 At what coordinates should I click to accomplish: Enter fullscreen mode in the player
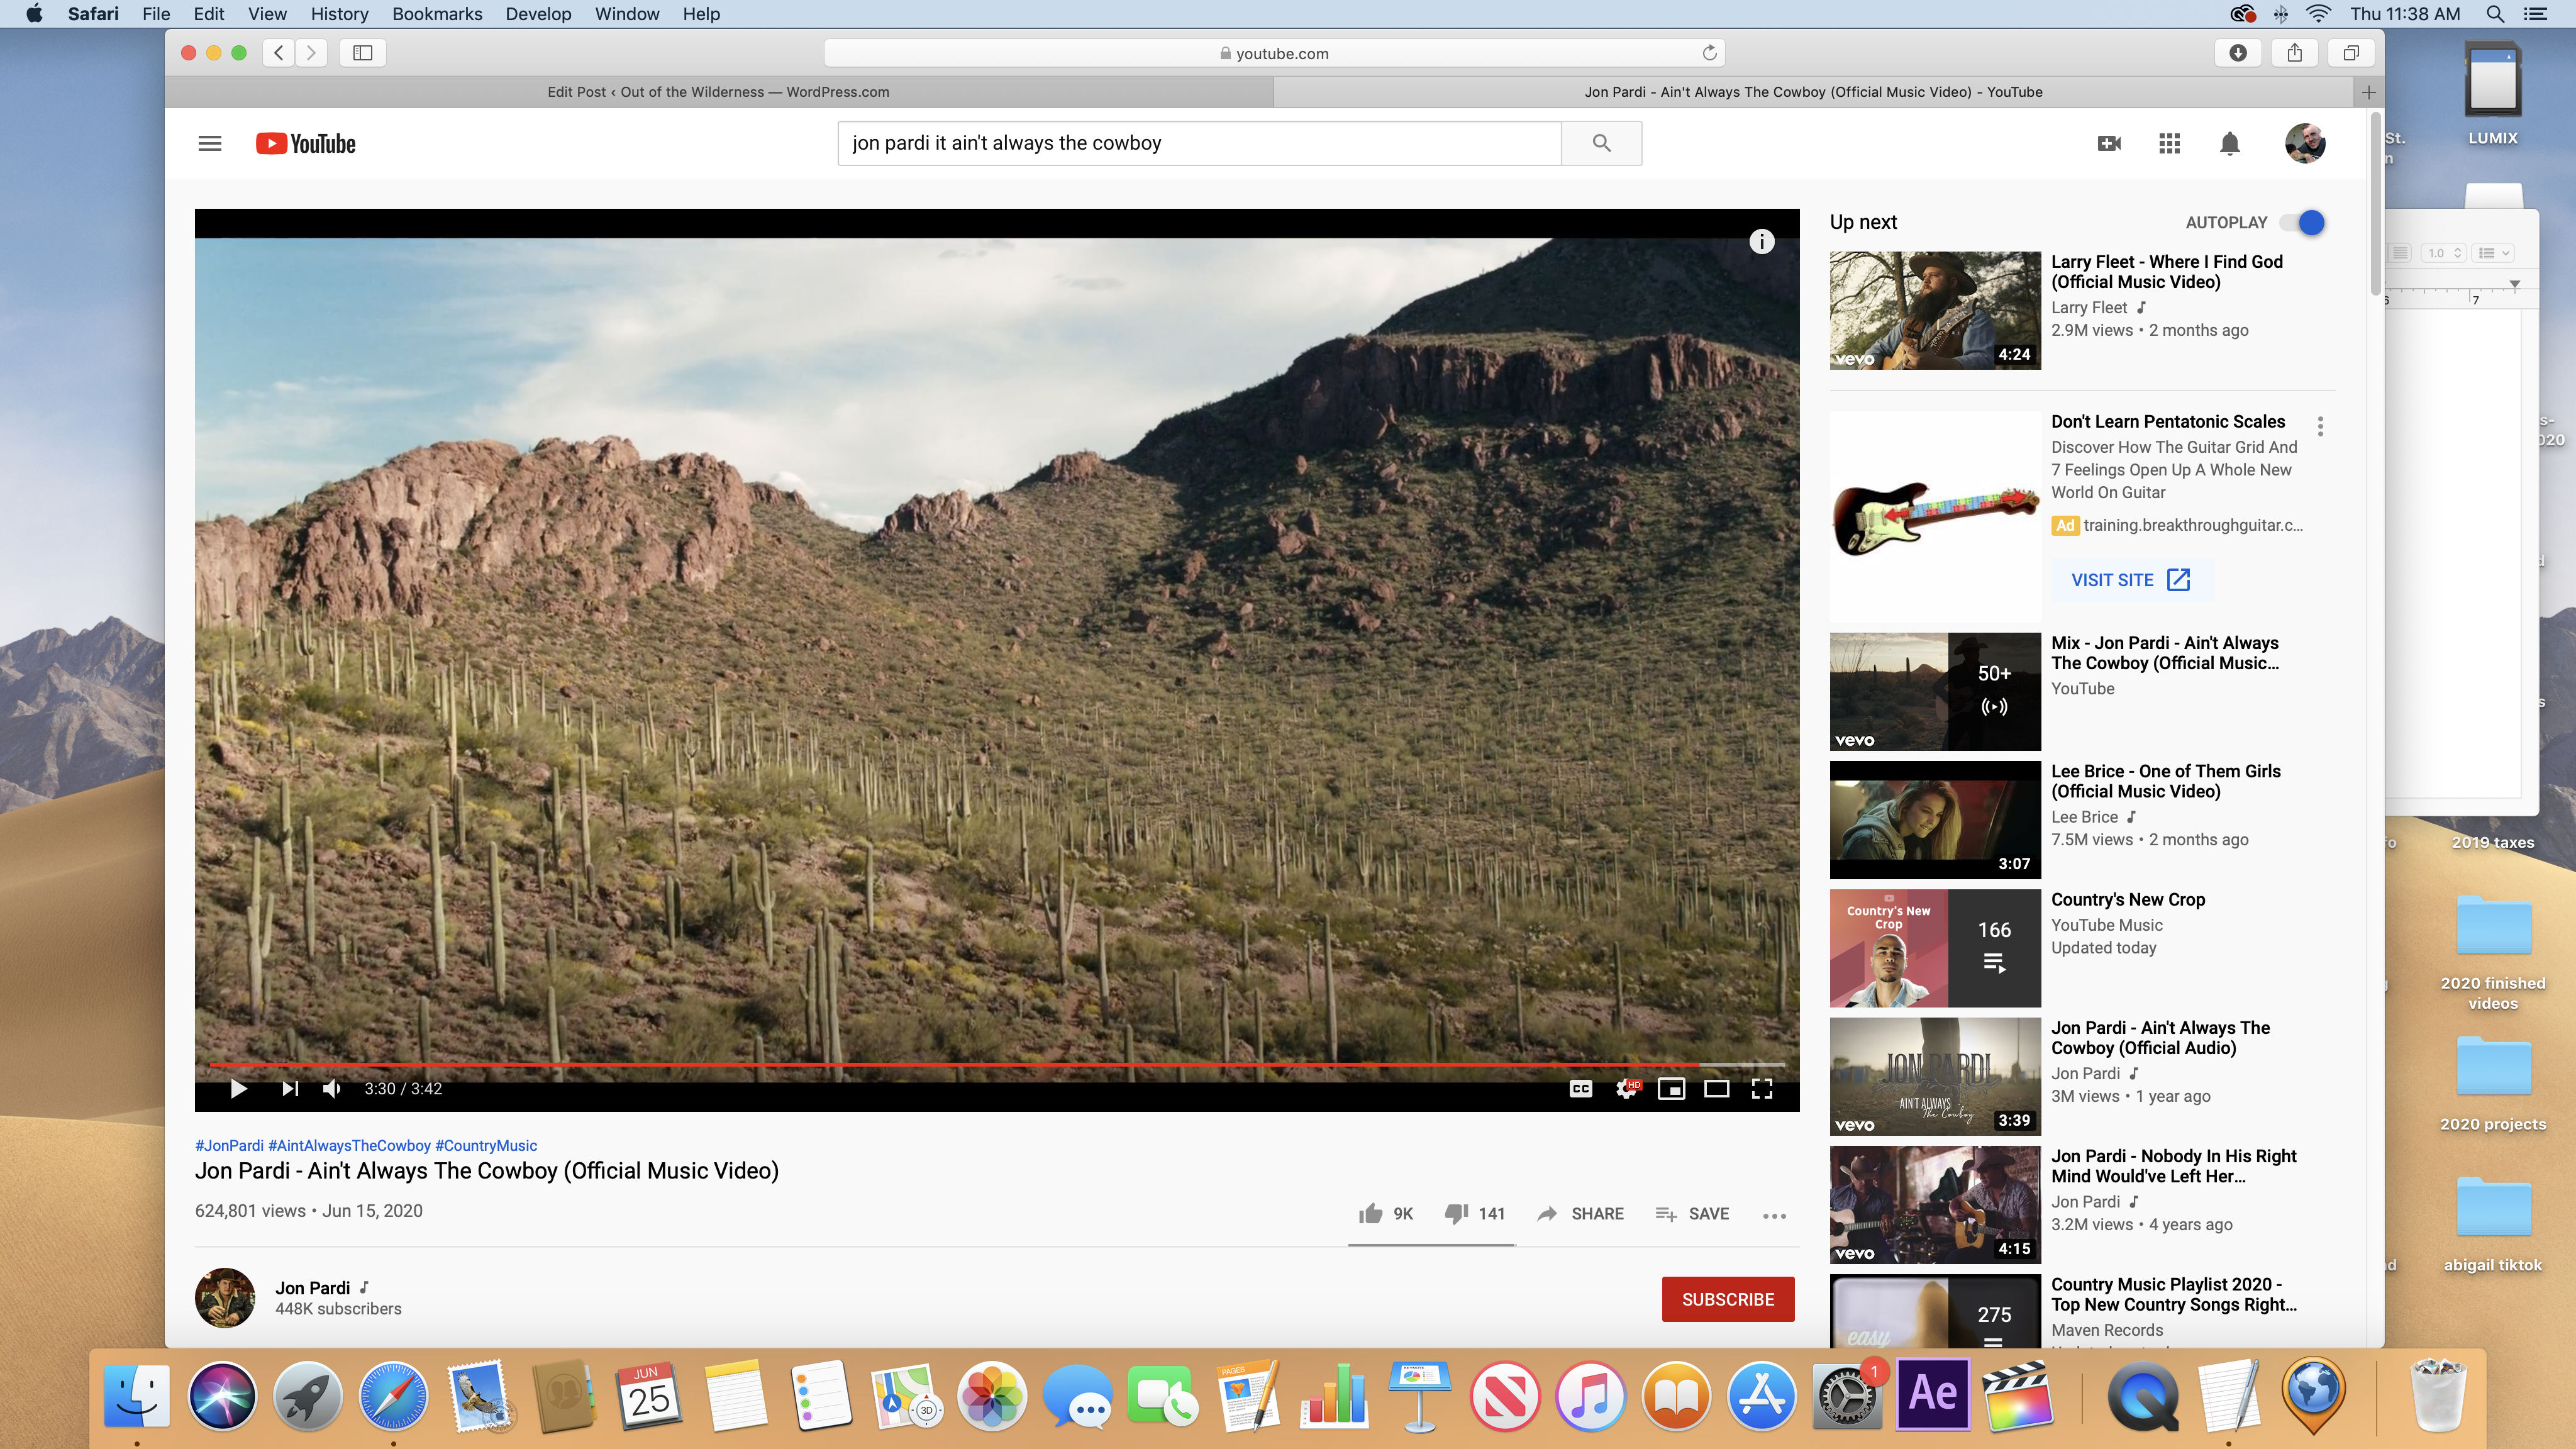(x=1762, y=1089)
